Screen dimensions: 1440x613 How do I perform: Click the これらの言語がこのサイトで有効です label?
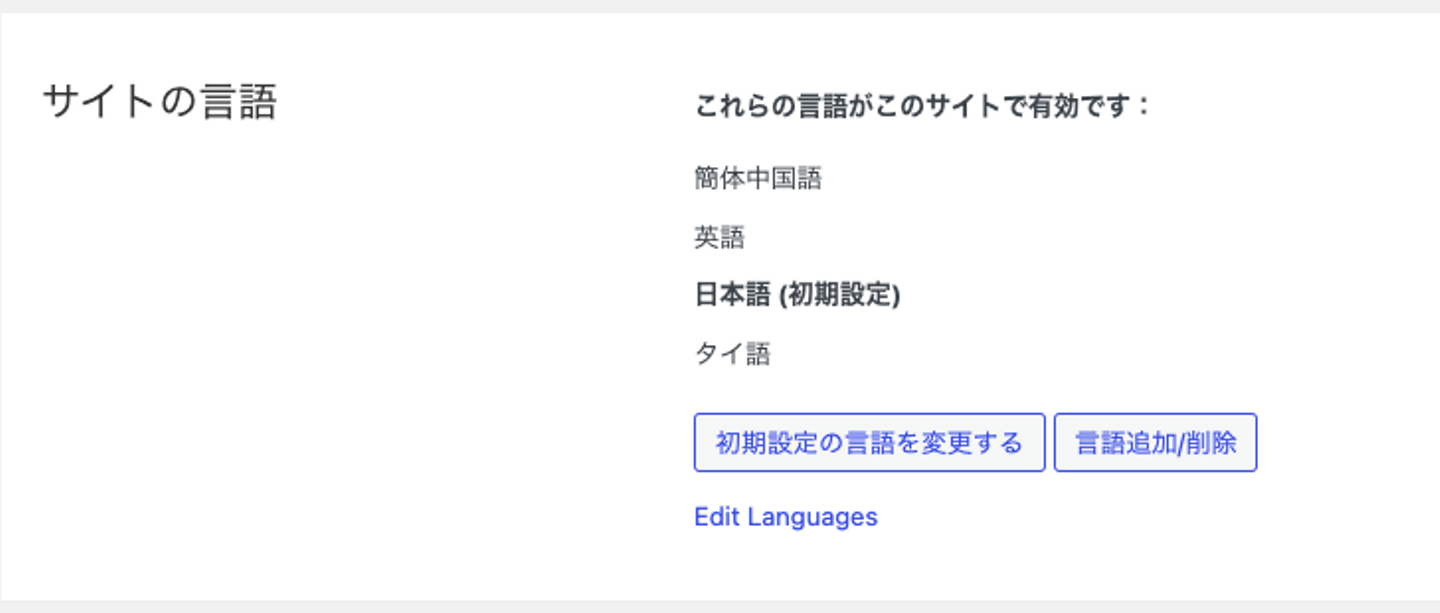923,106
